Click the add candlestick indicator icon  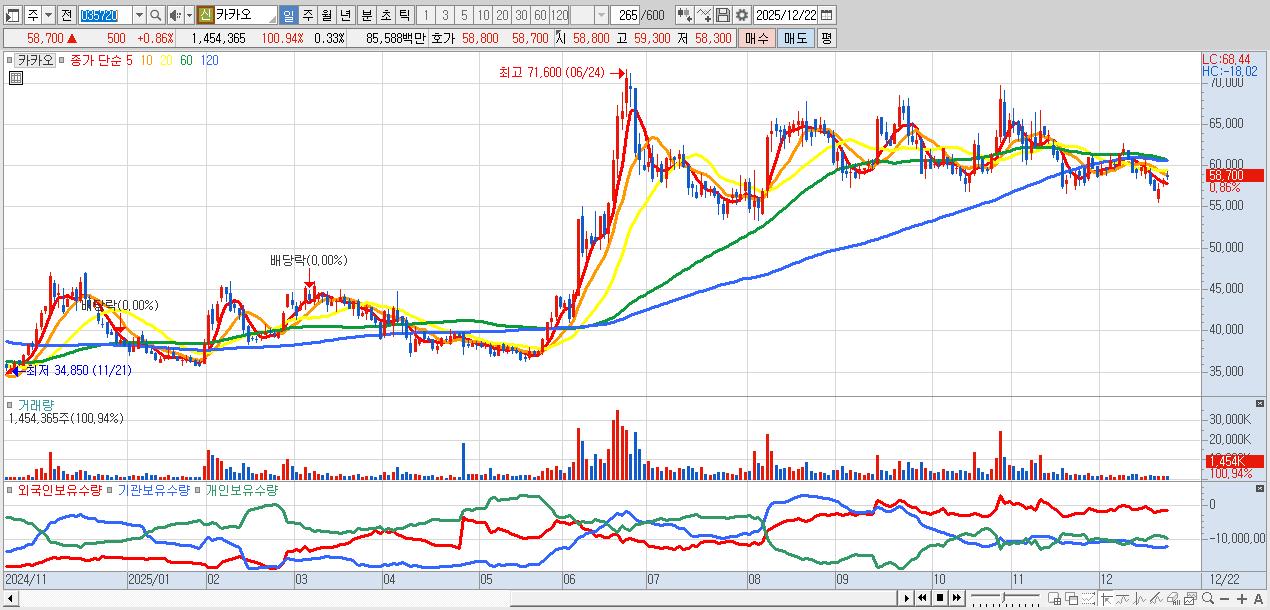pos(685,15)
